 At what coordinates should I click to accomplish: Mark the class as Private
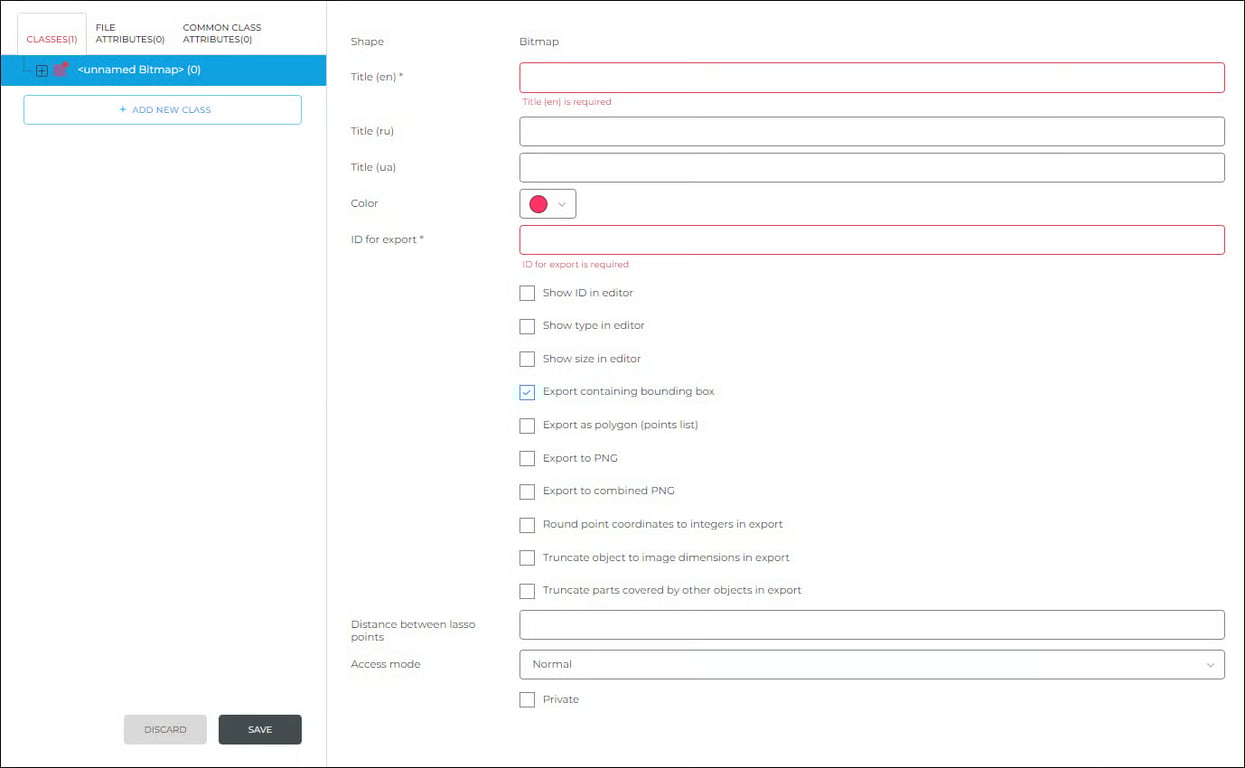click(x=527, y=699)
